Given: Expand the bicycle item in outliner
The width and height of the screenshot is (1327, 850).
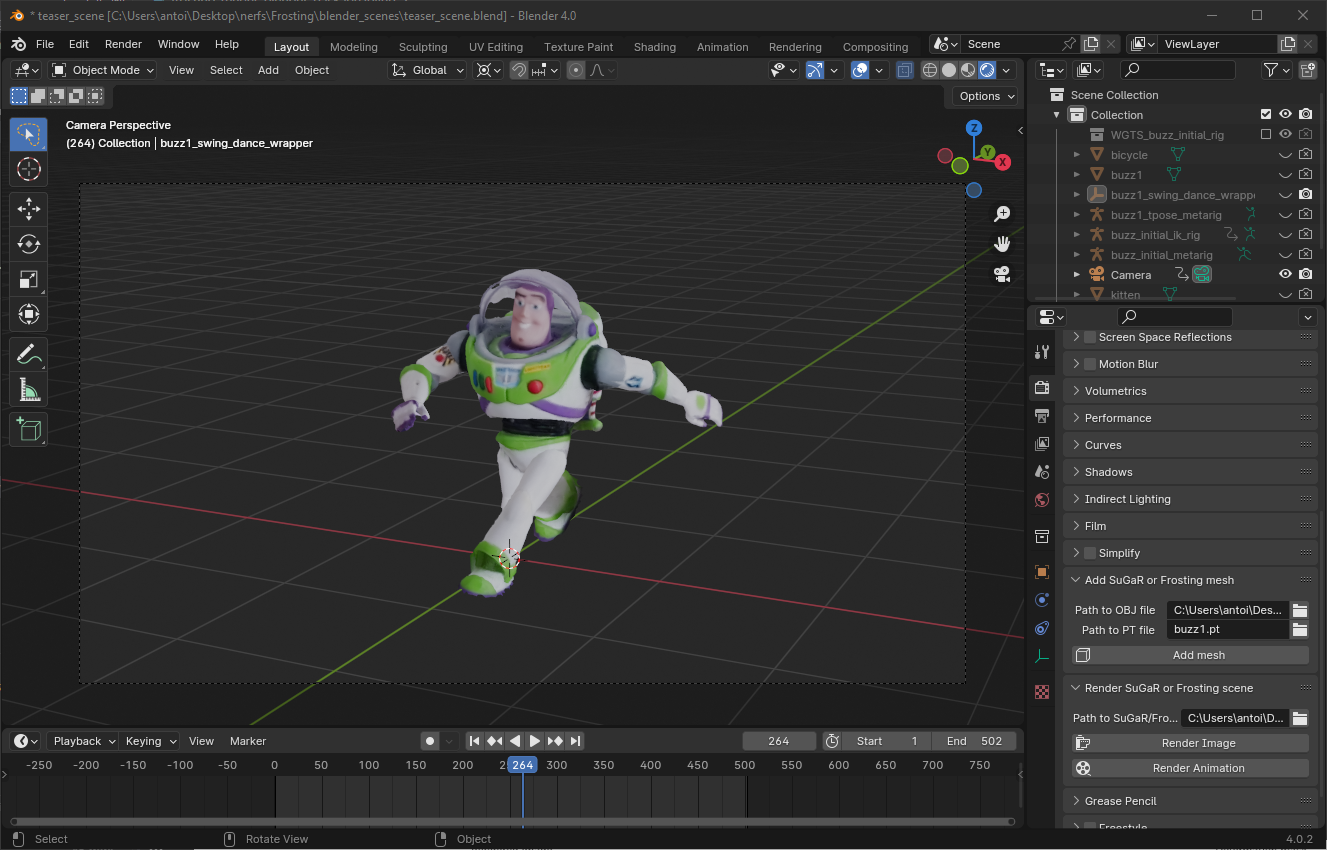Looking at the screenshot, I should pyautogui.click(x=1077, y=155).
